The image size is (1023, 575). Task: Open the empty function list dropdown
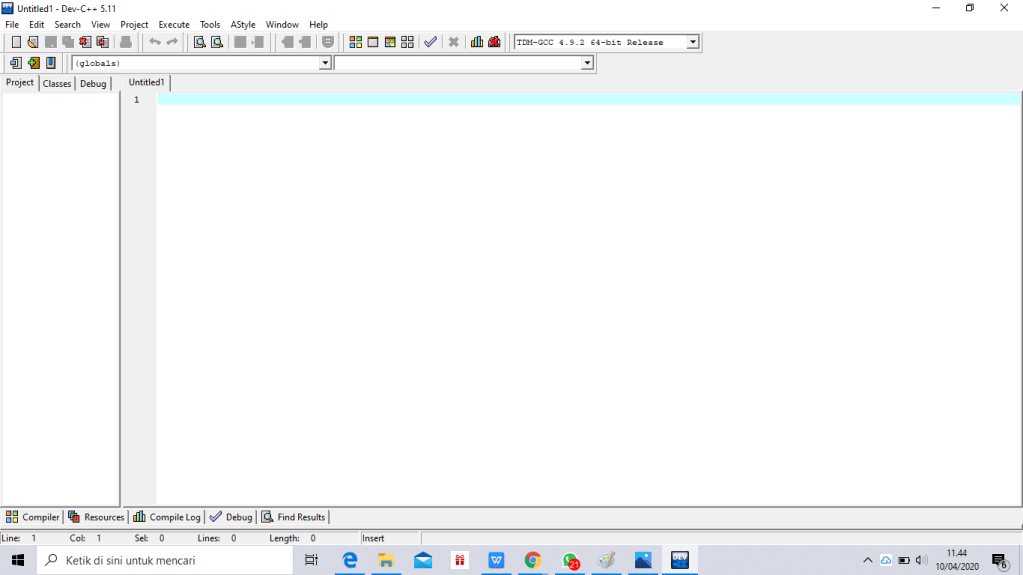[x=587, y=63]
